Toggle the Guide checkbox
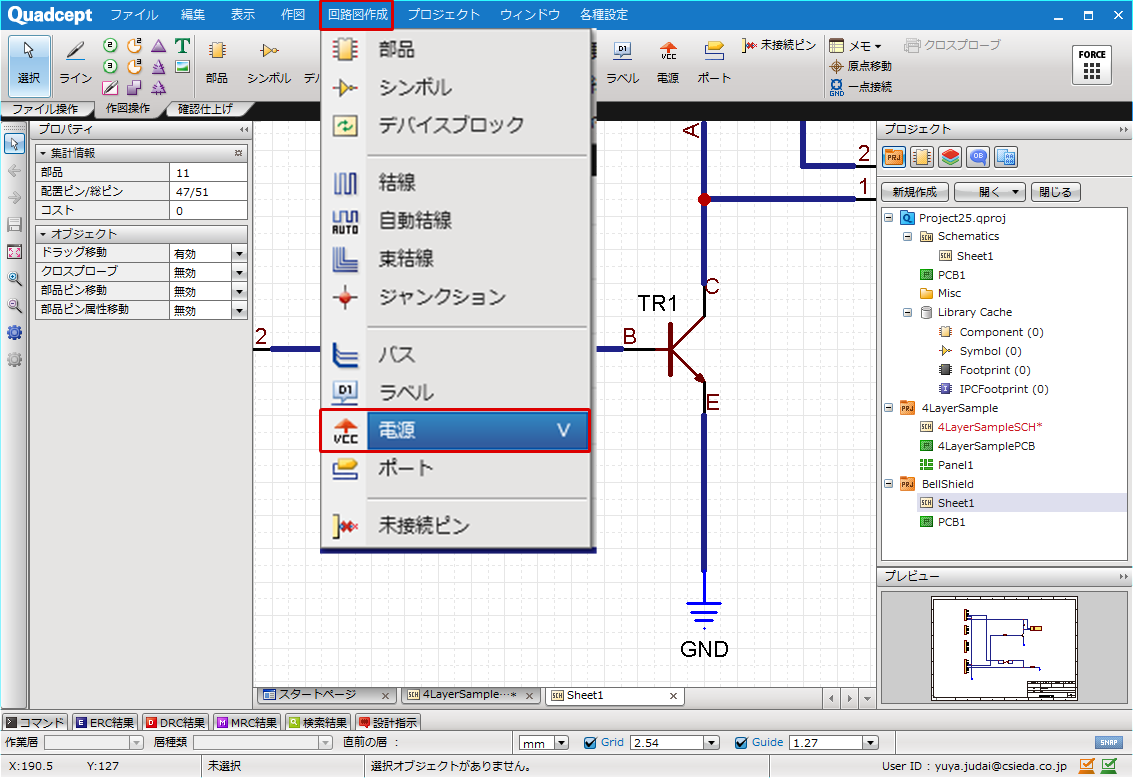Image resolution: width=1133 pixels, height=778 pixels. coord(741,743)
